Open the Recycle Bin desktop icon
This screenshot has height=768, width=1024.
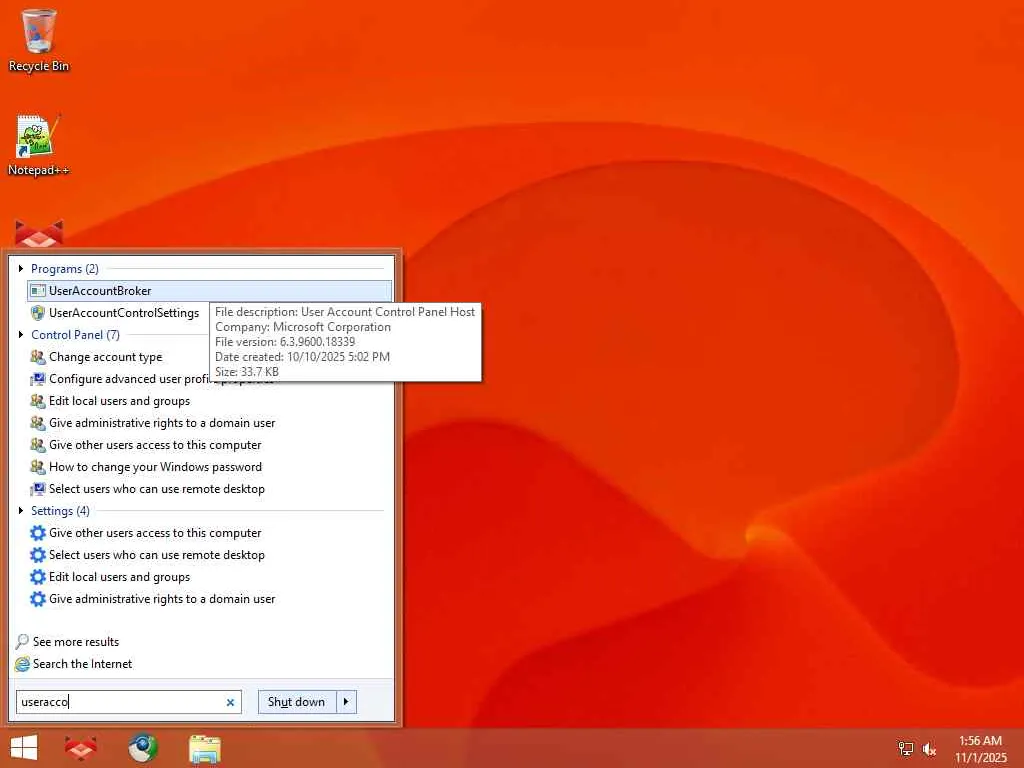pyautogui.click(x=39, y=40)
